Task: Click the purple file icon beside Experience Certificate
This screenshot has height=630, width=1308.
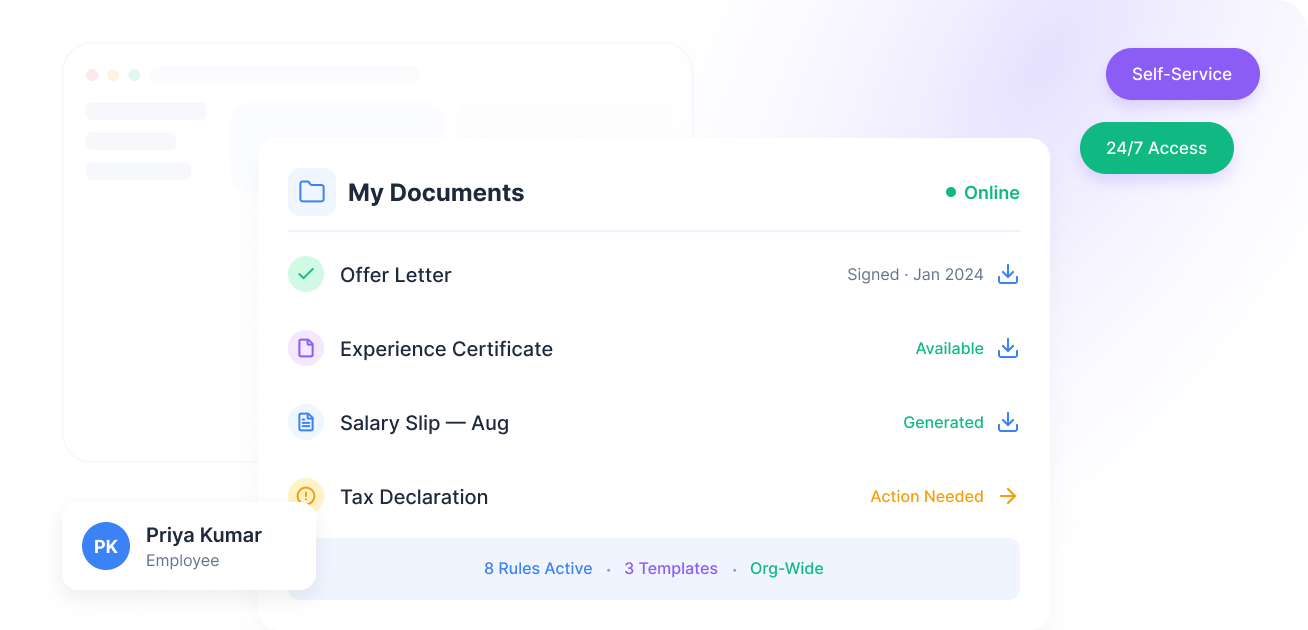Action: tap(306, 348)
